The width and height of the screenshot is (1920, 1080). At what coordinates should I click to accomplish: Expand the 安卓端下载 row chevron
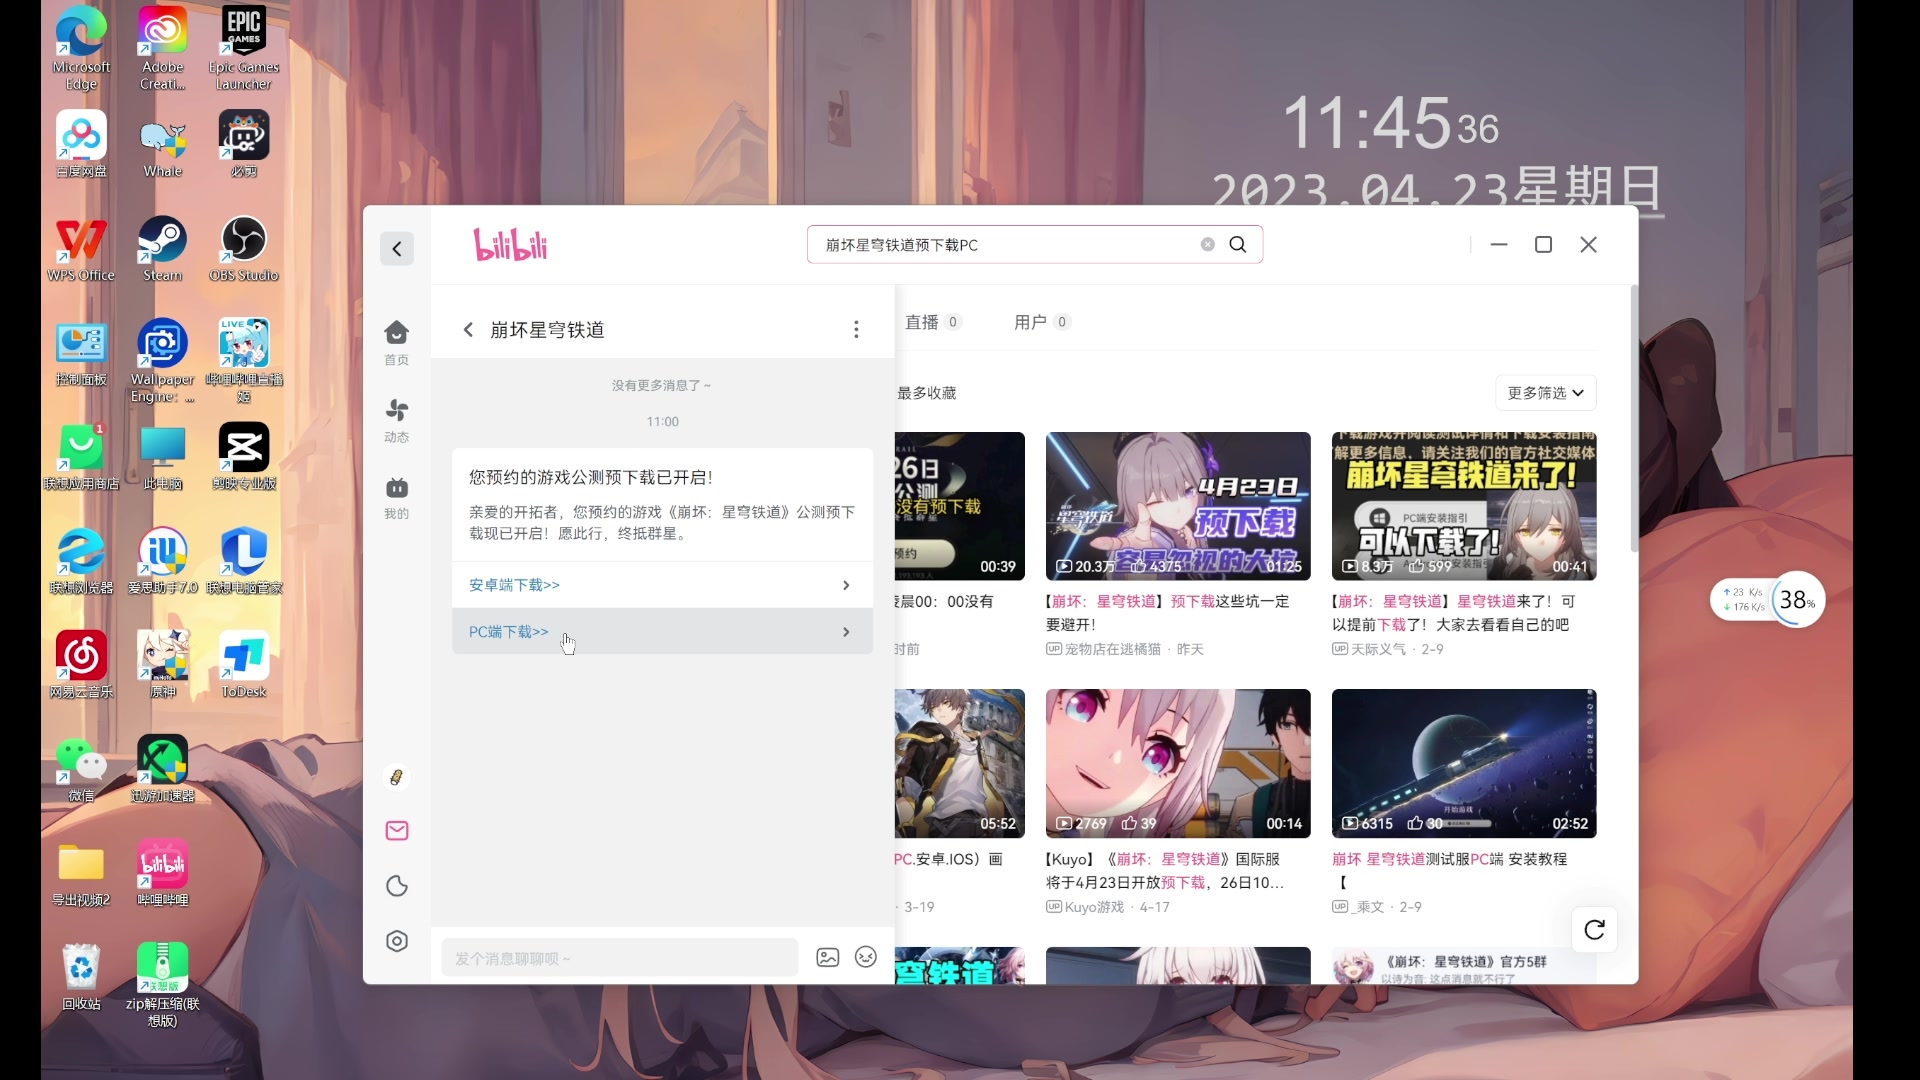[846, 585]
